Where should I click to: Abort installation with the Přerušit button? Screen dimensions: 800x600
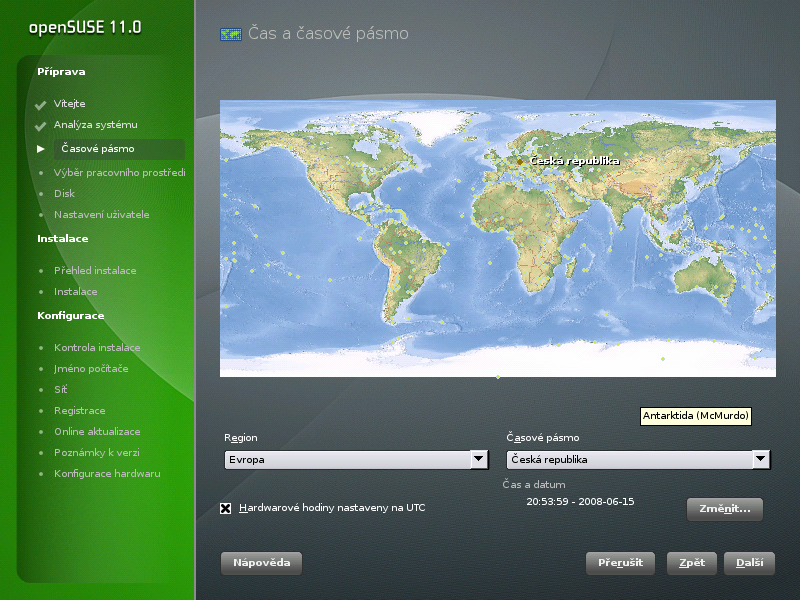coord(620,563)
